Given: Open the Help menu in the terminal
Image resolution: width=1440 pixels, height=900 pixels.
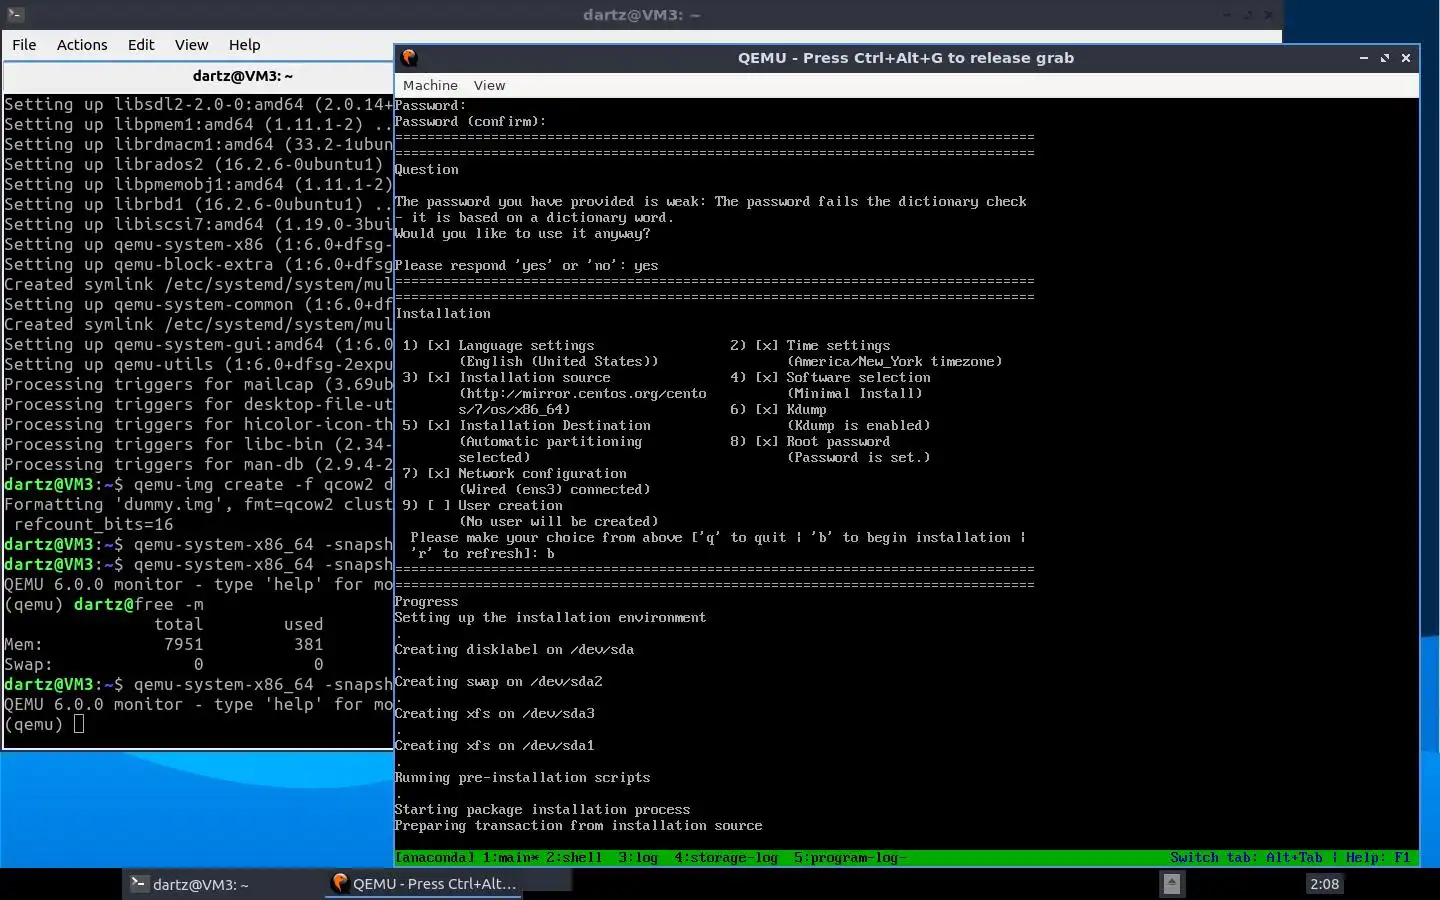Looking at the screenshot, I should 244,45.
